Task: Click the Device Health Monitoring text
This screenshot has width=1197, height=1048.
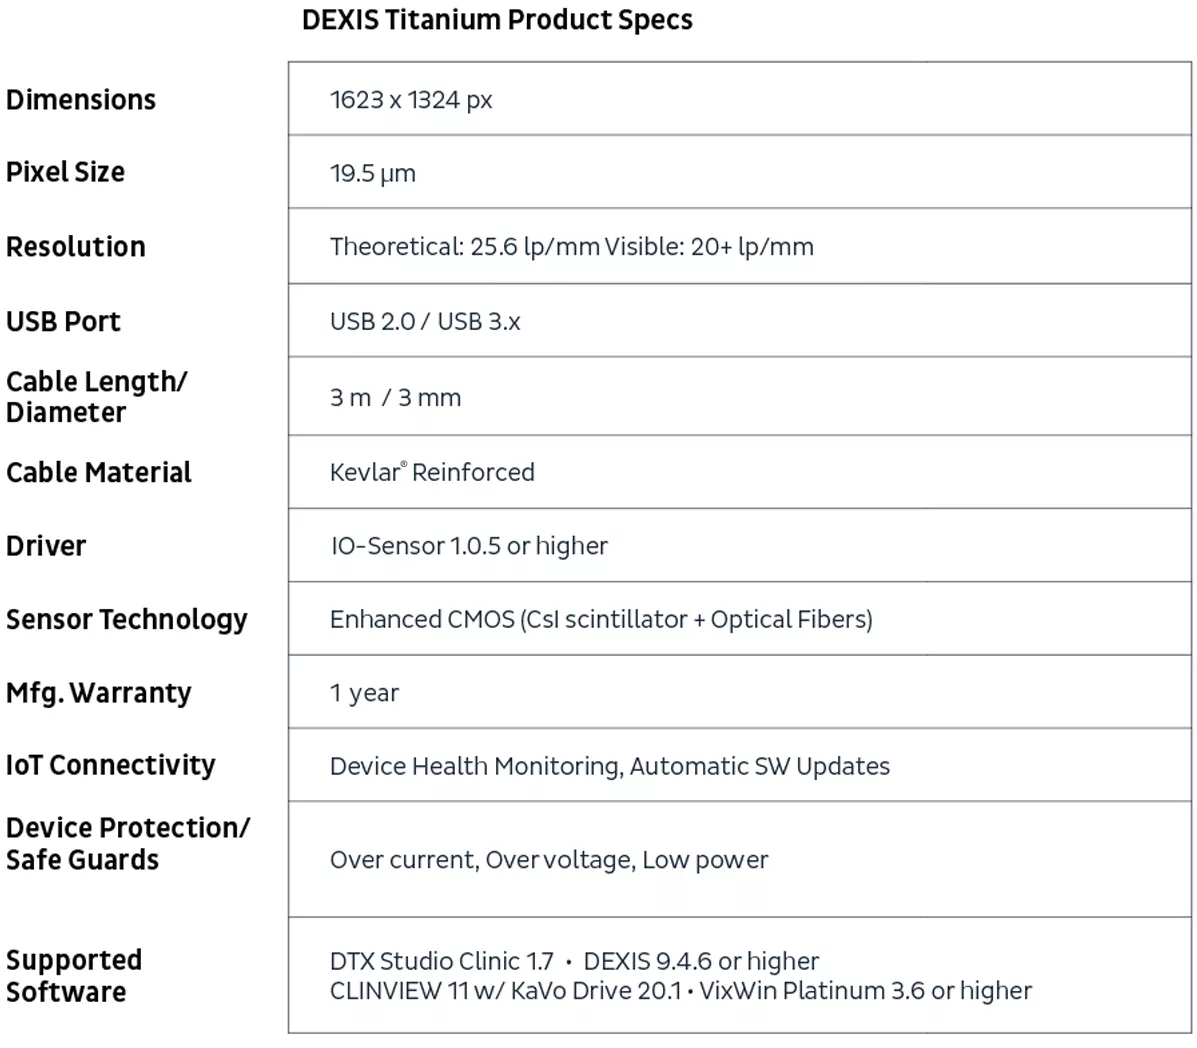Action: pos(476,766)
